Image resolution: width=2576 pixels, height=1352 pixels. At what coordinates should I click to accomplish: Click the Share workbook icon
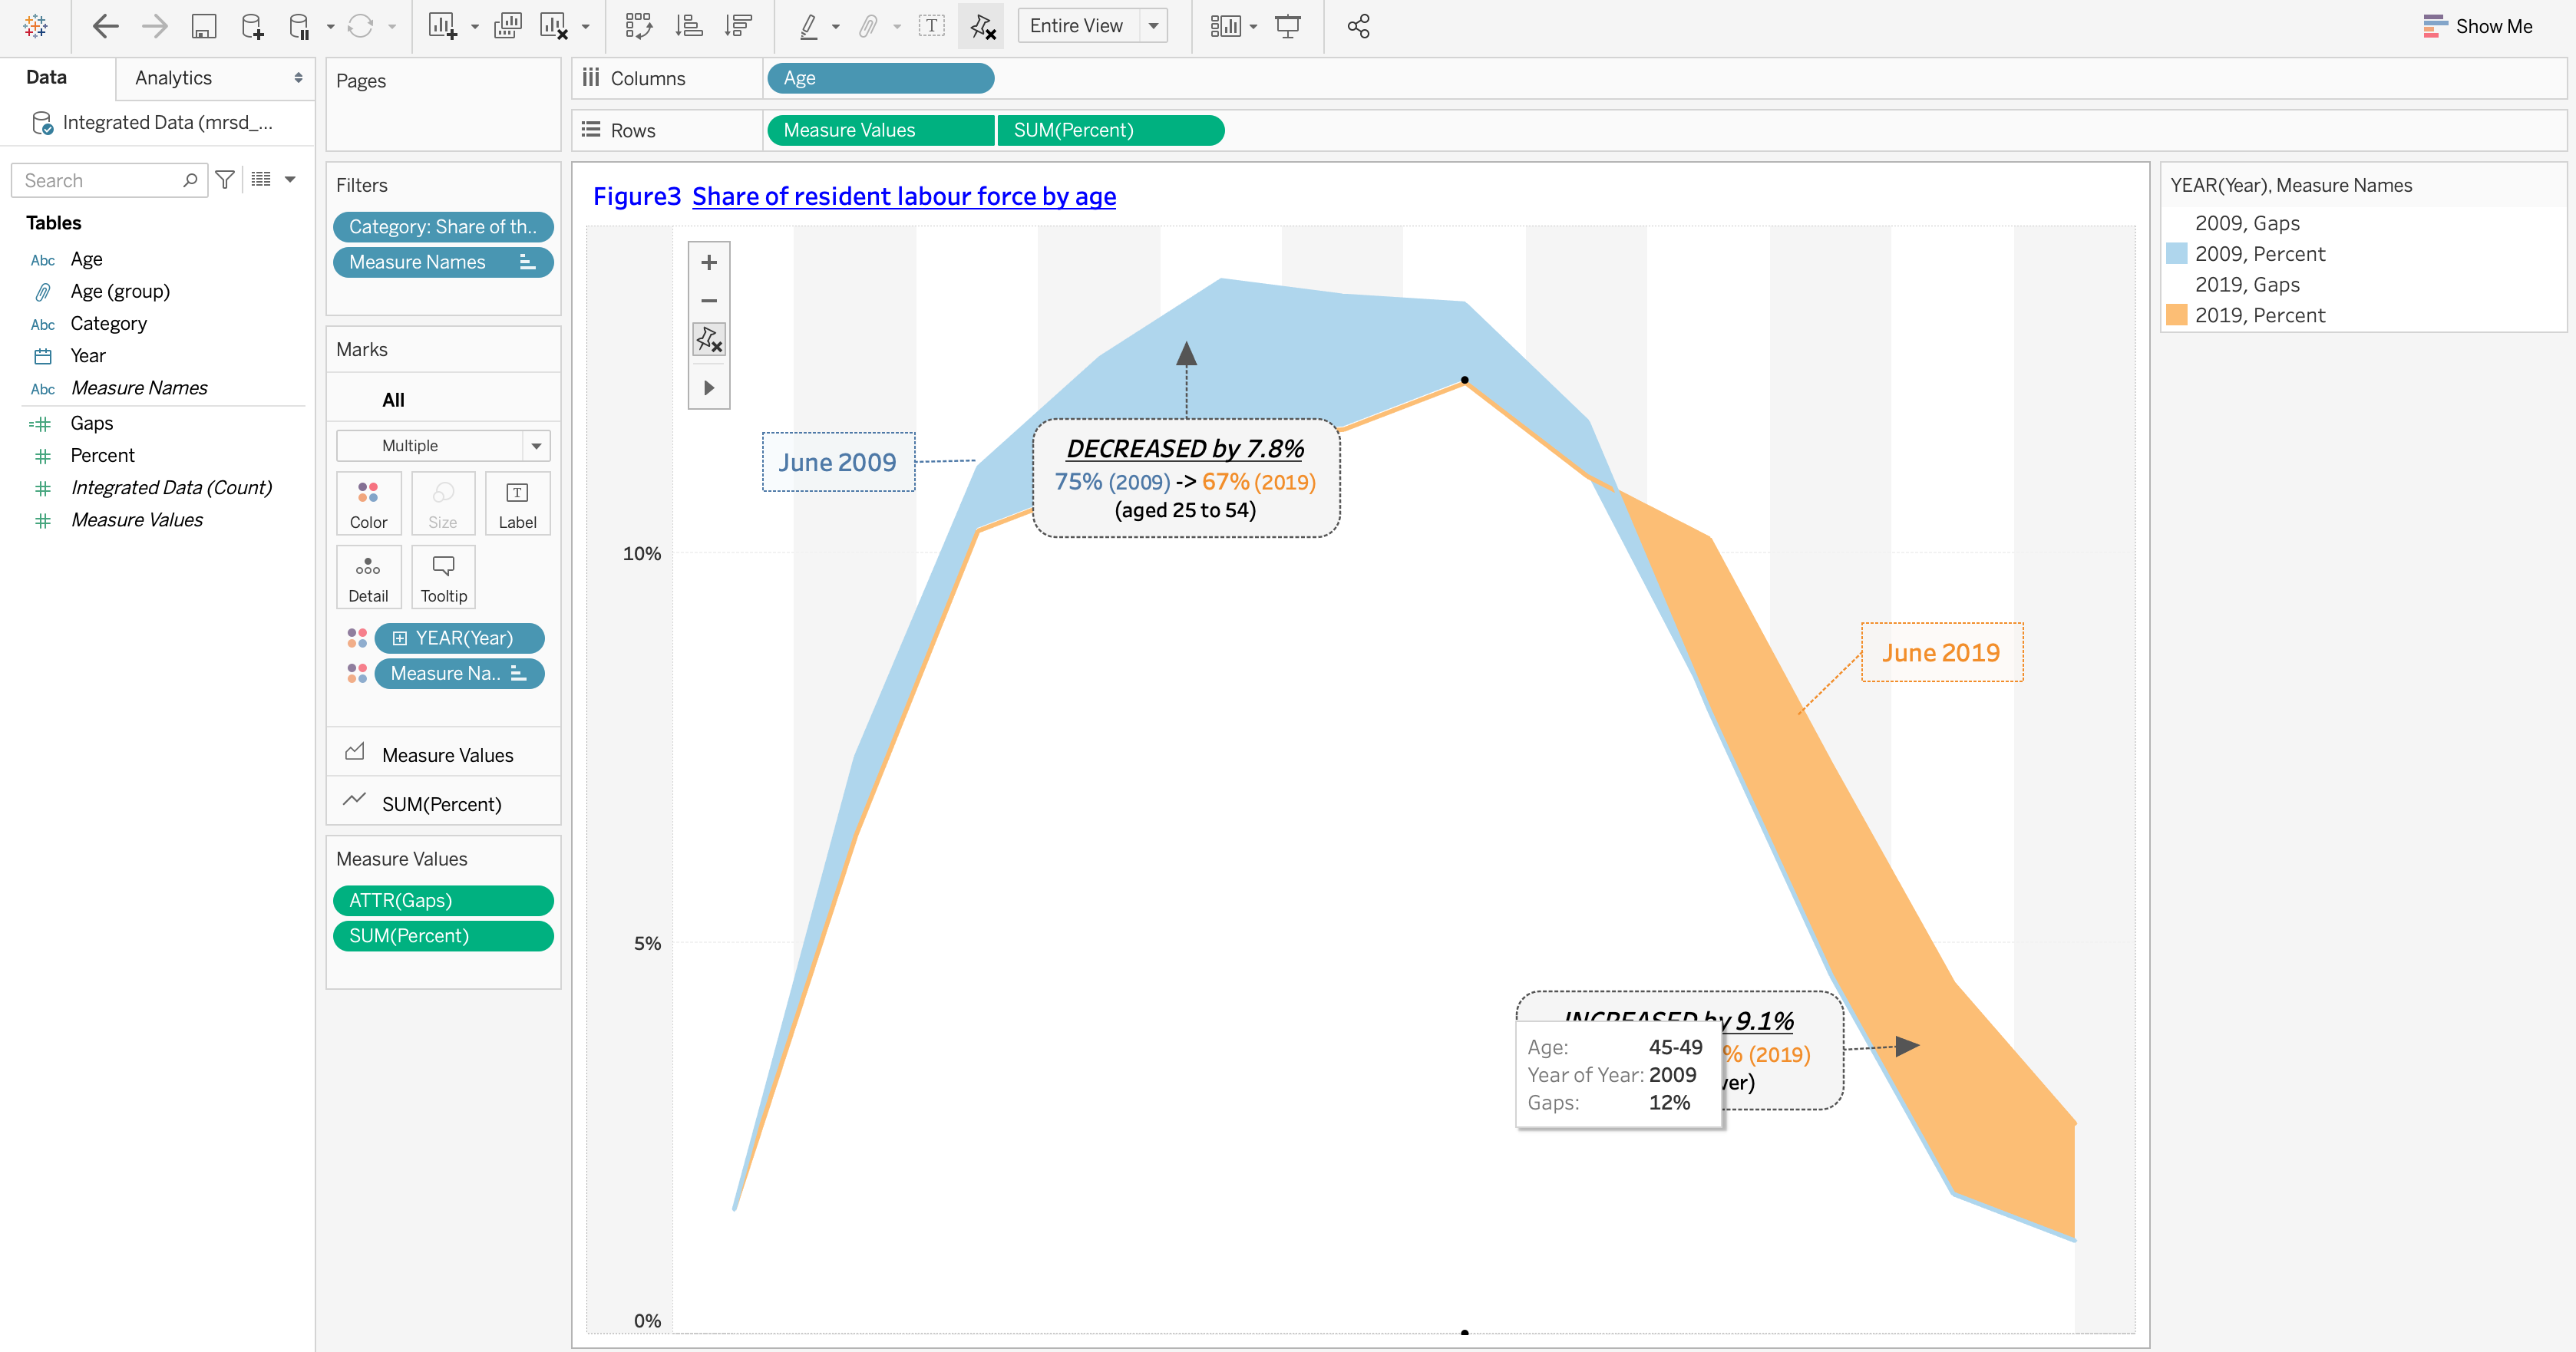[x=1358, y=26]
